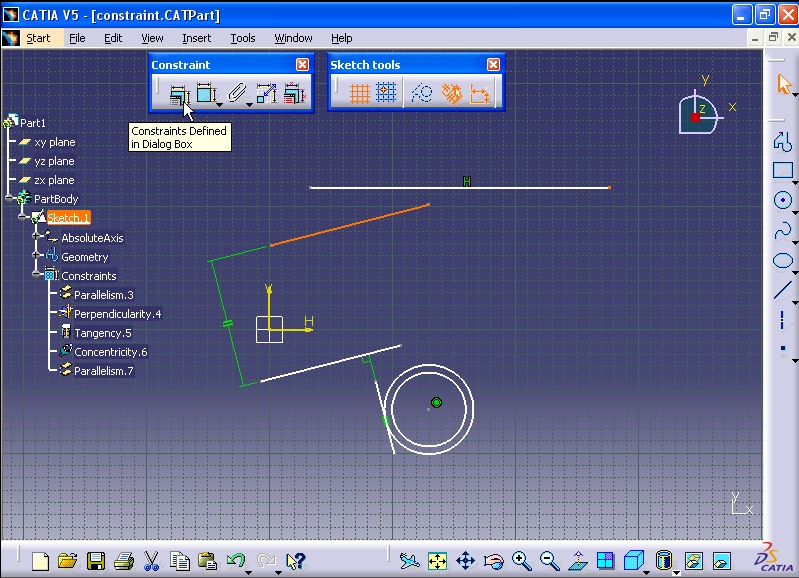This screenshot has height=578, width=799.
Task: Collapse the Constraints node
Action: point(36,274)
